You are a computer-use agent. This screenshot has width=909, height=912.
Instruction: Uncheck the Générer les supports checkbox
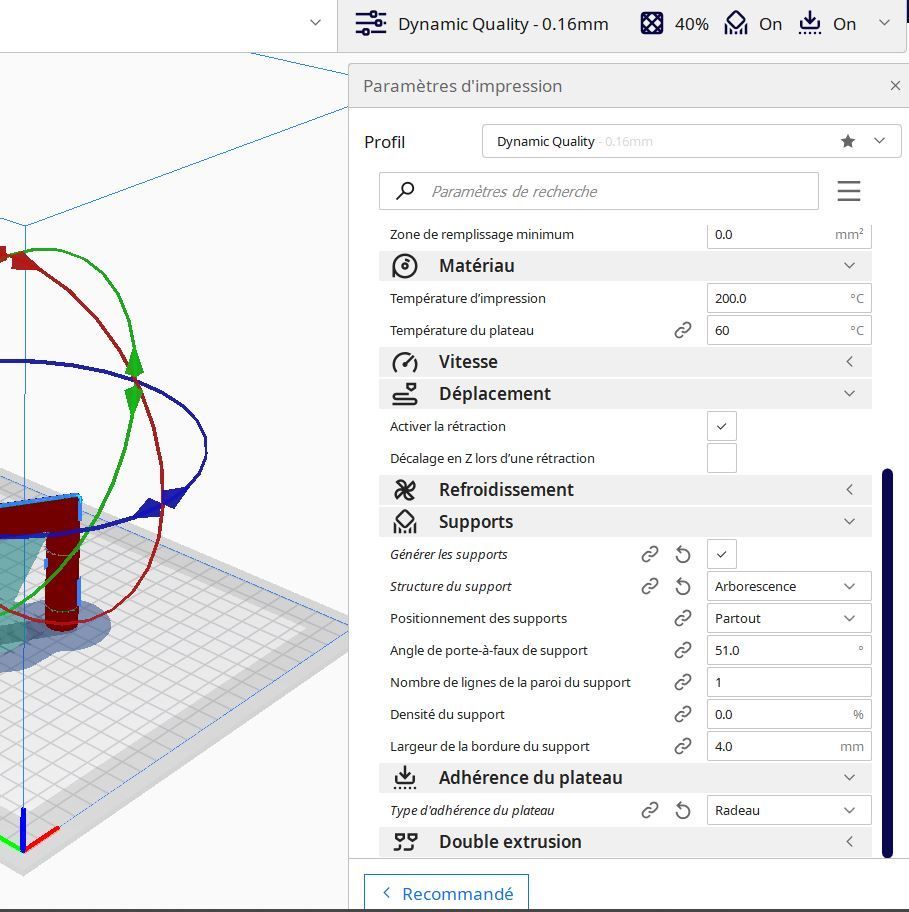(x=722, y=554)
